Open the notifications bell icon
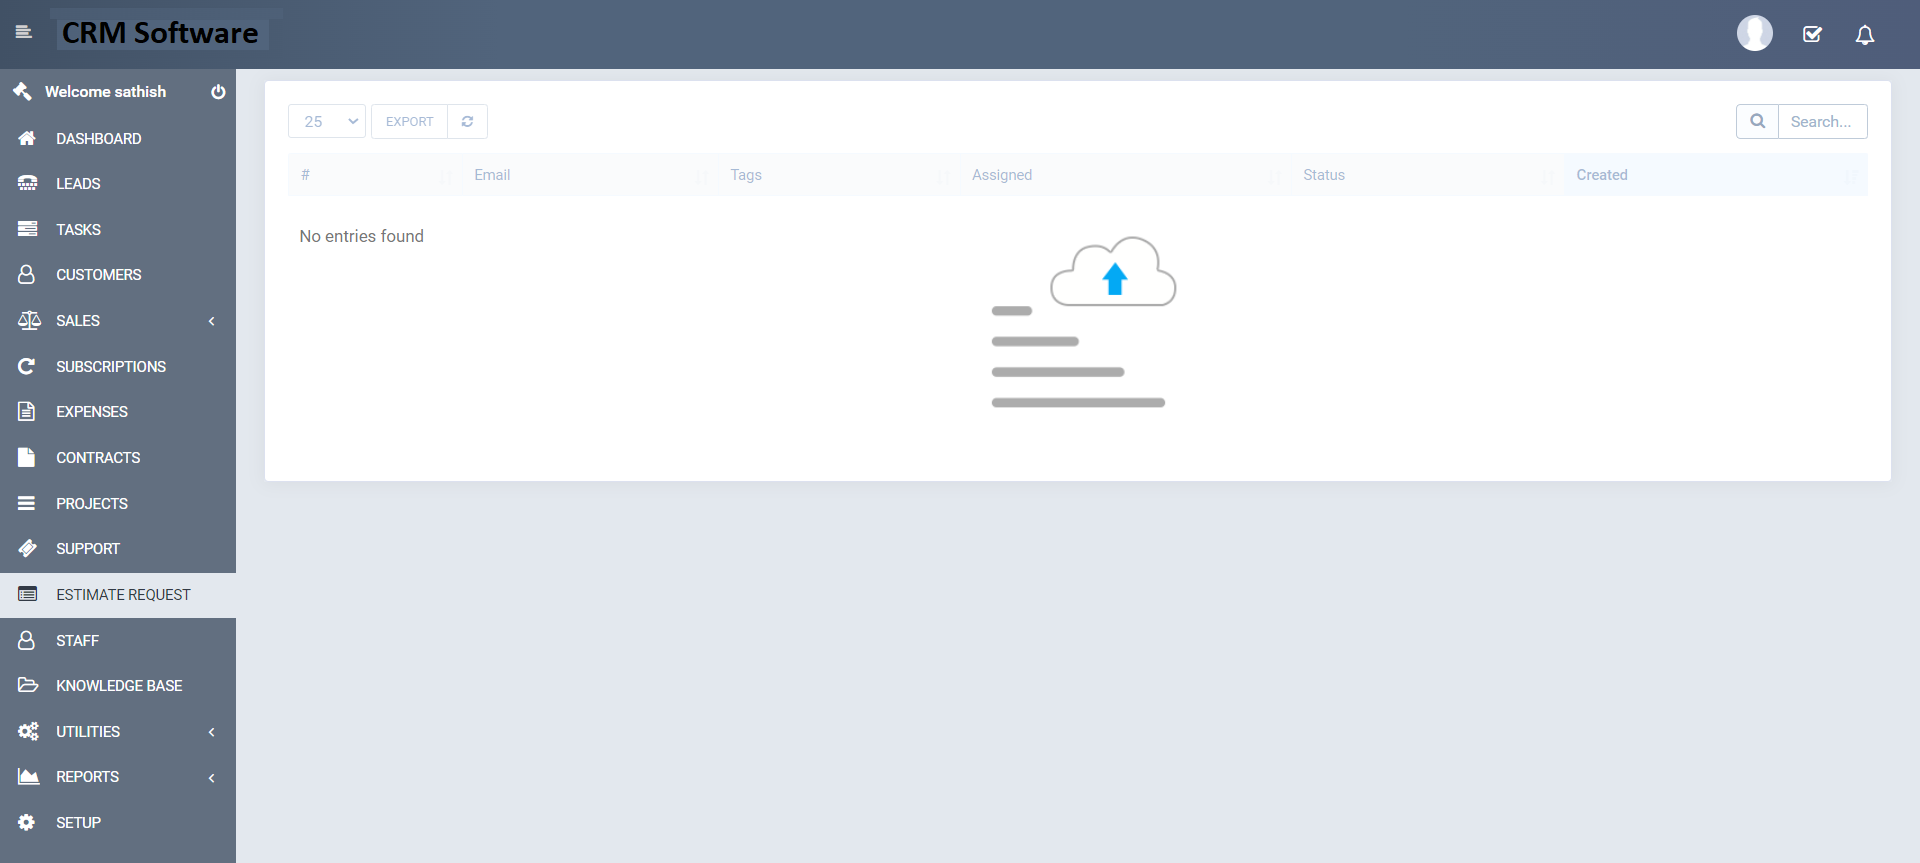 click(x=1865, y=35)
